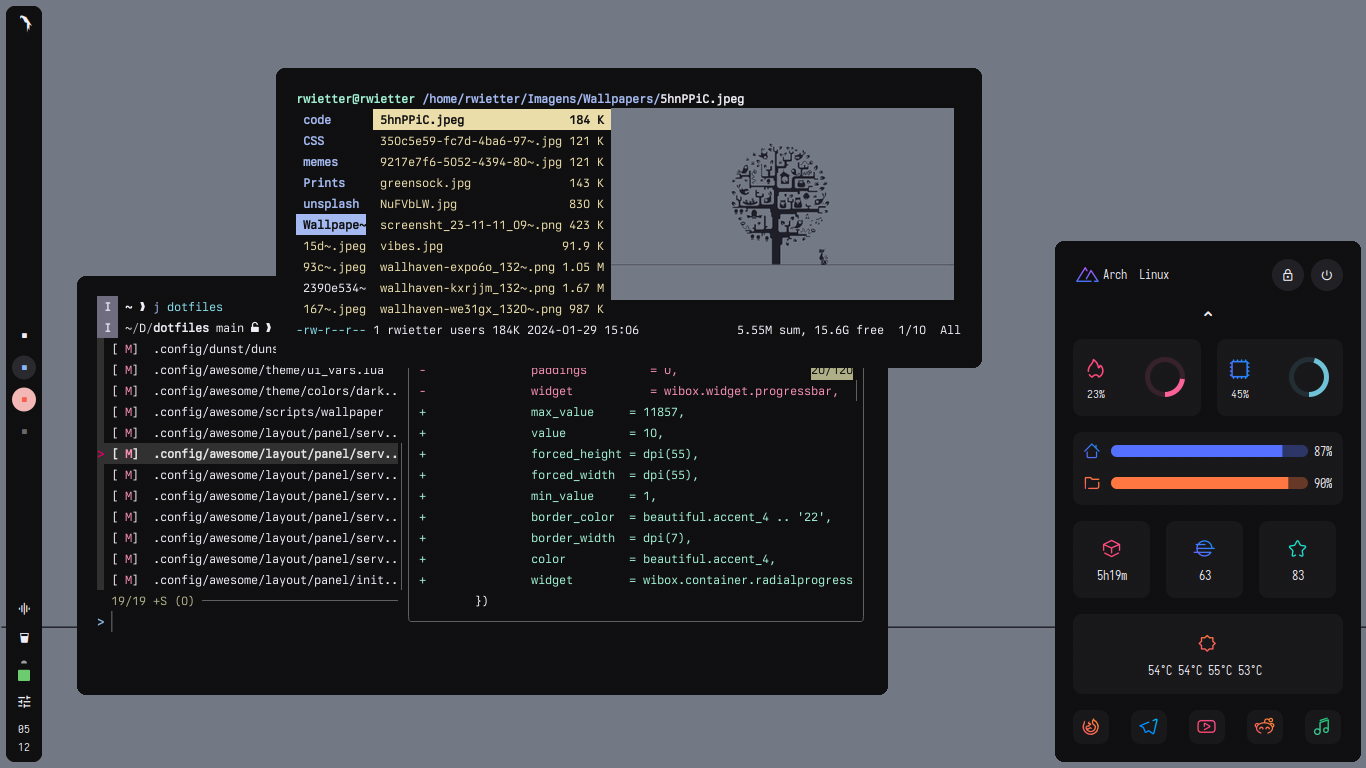The height and width of the screenshot is (768, 1366).
Task: Select the .config/dunst entry in file list
Action: pyautogui.click(x=190, y=349)
